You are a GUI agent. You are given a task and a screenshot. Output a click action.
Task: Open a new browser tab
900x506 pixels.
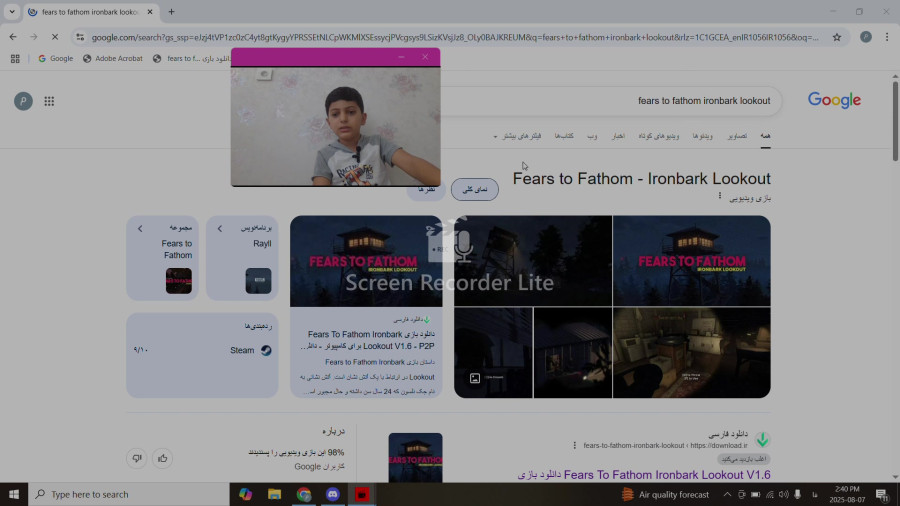(171, 11)
